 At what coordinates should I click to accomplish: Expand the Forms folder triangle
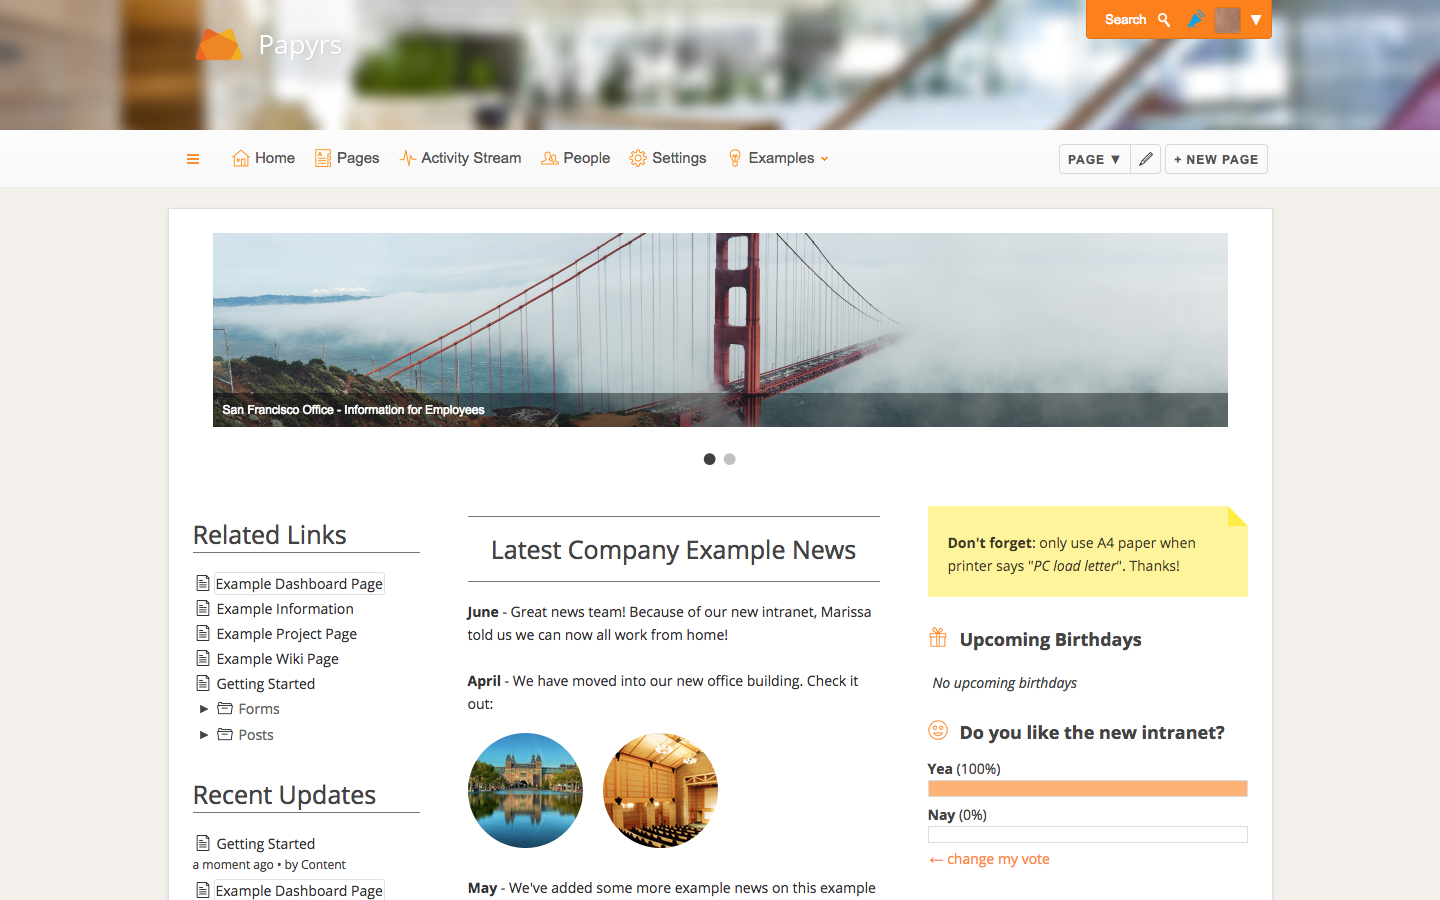204,709
